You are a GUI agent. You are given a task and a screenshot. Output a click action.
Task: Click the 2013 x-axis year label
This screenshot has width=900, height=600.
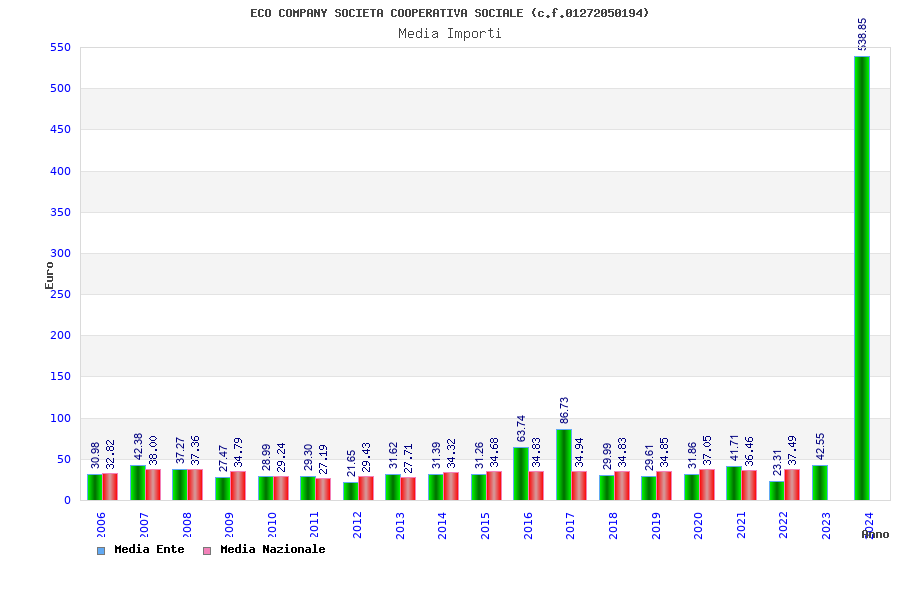coord(400,525)
